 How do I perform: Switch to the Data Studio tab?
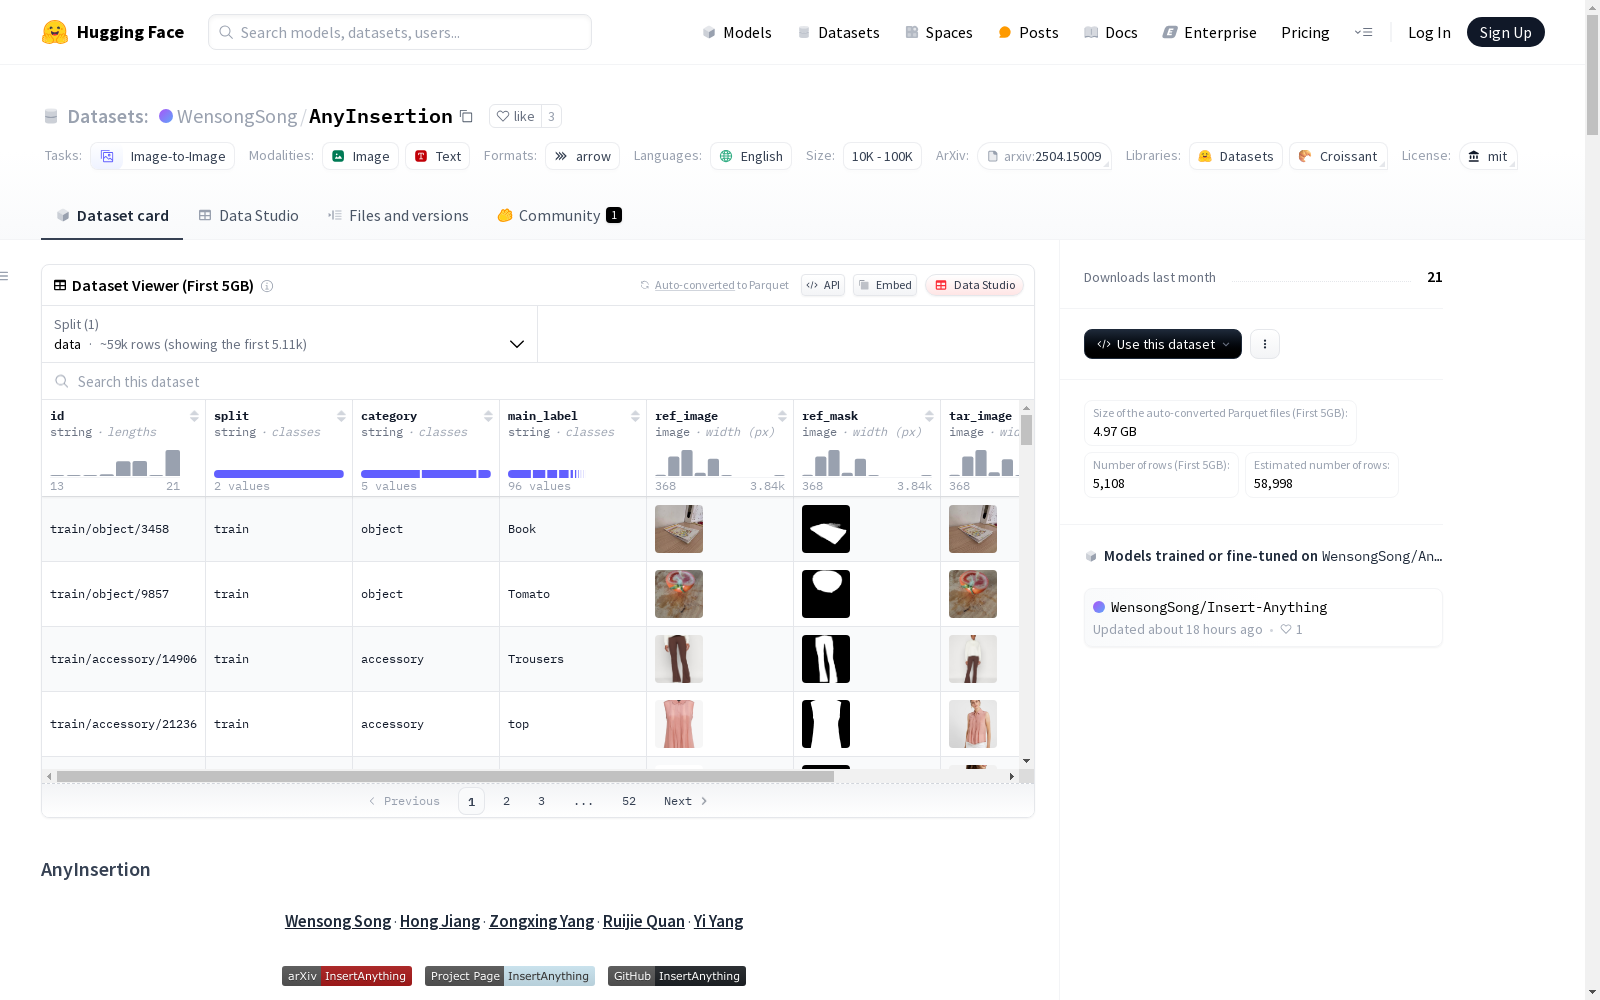tap(248, 216)
